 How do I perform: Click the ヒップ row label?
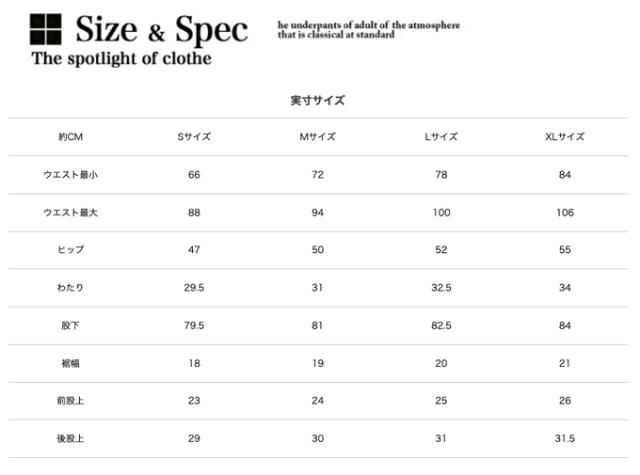coord(70,250)
